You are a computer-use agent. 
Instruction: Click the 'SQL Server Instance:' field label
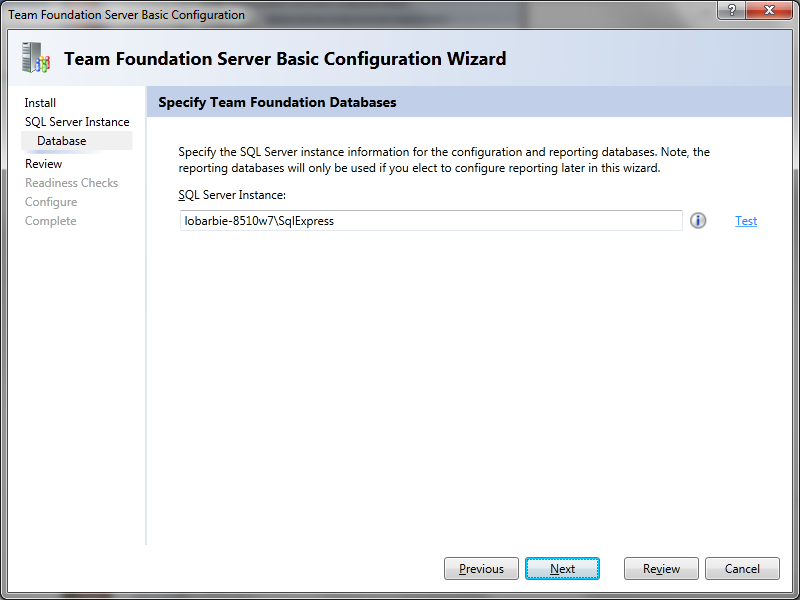pyautogui.click(x=232, y=195)
